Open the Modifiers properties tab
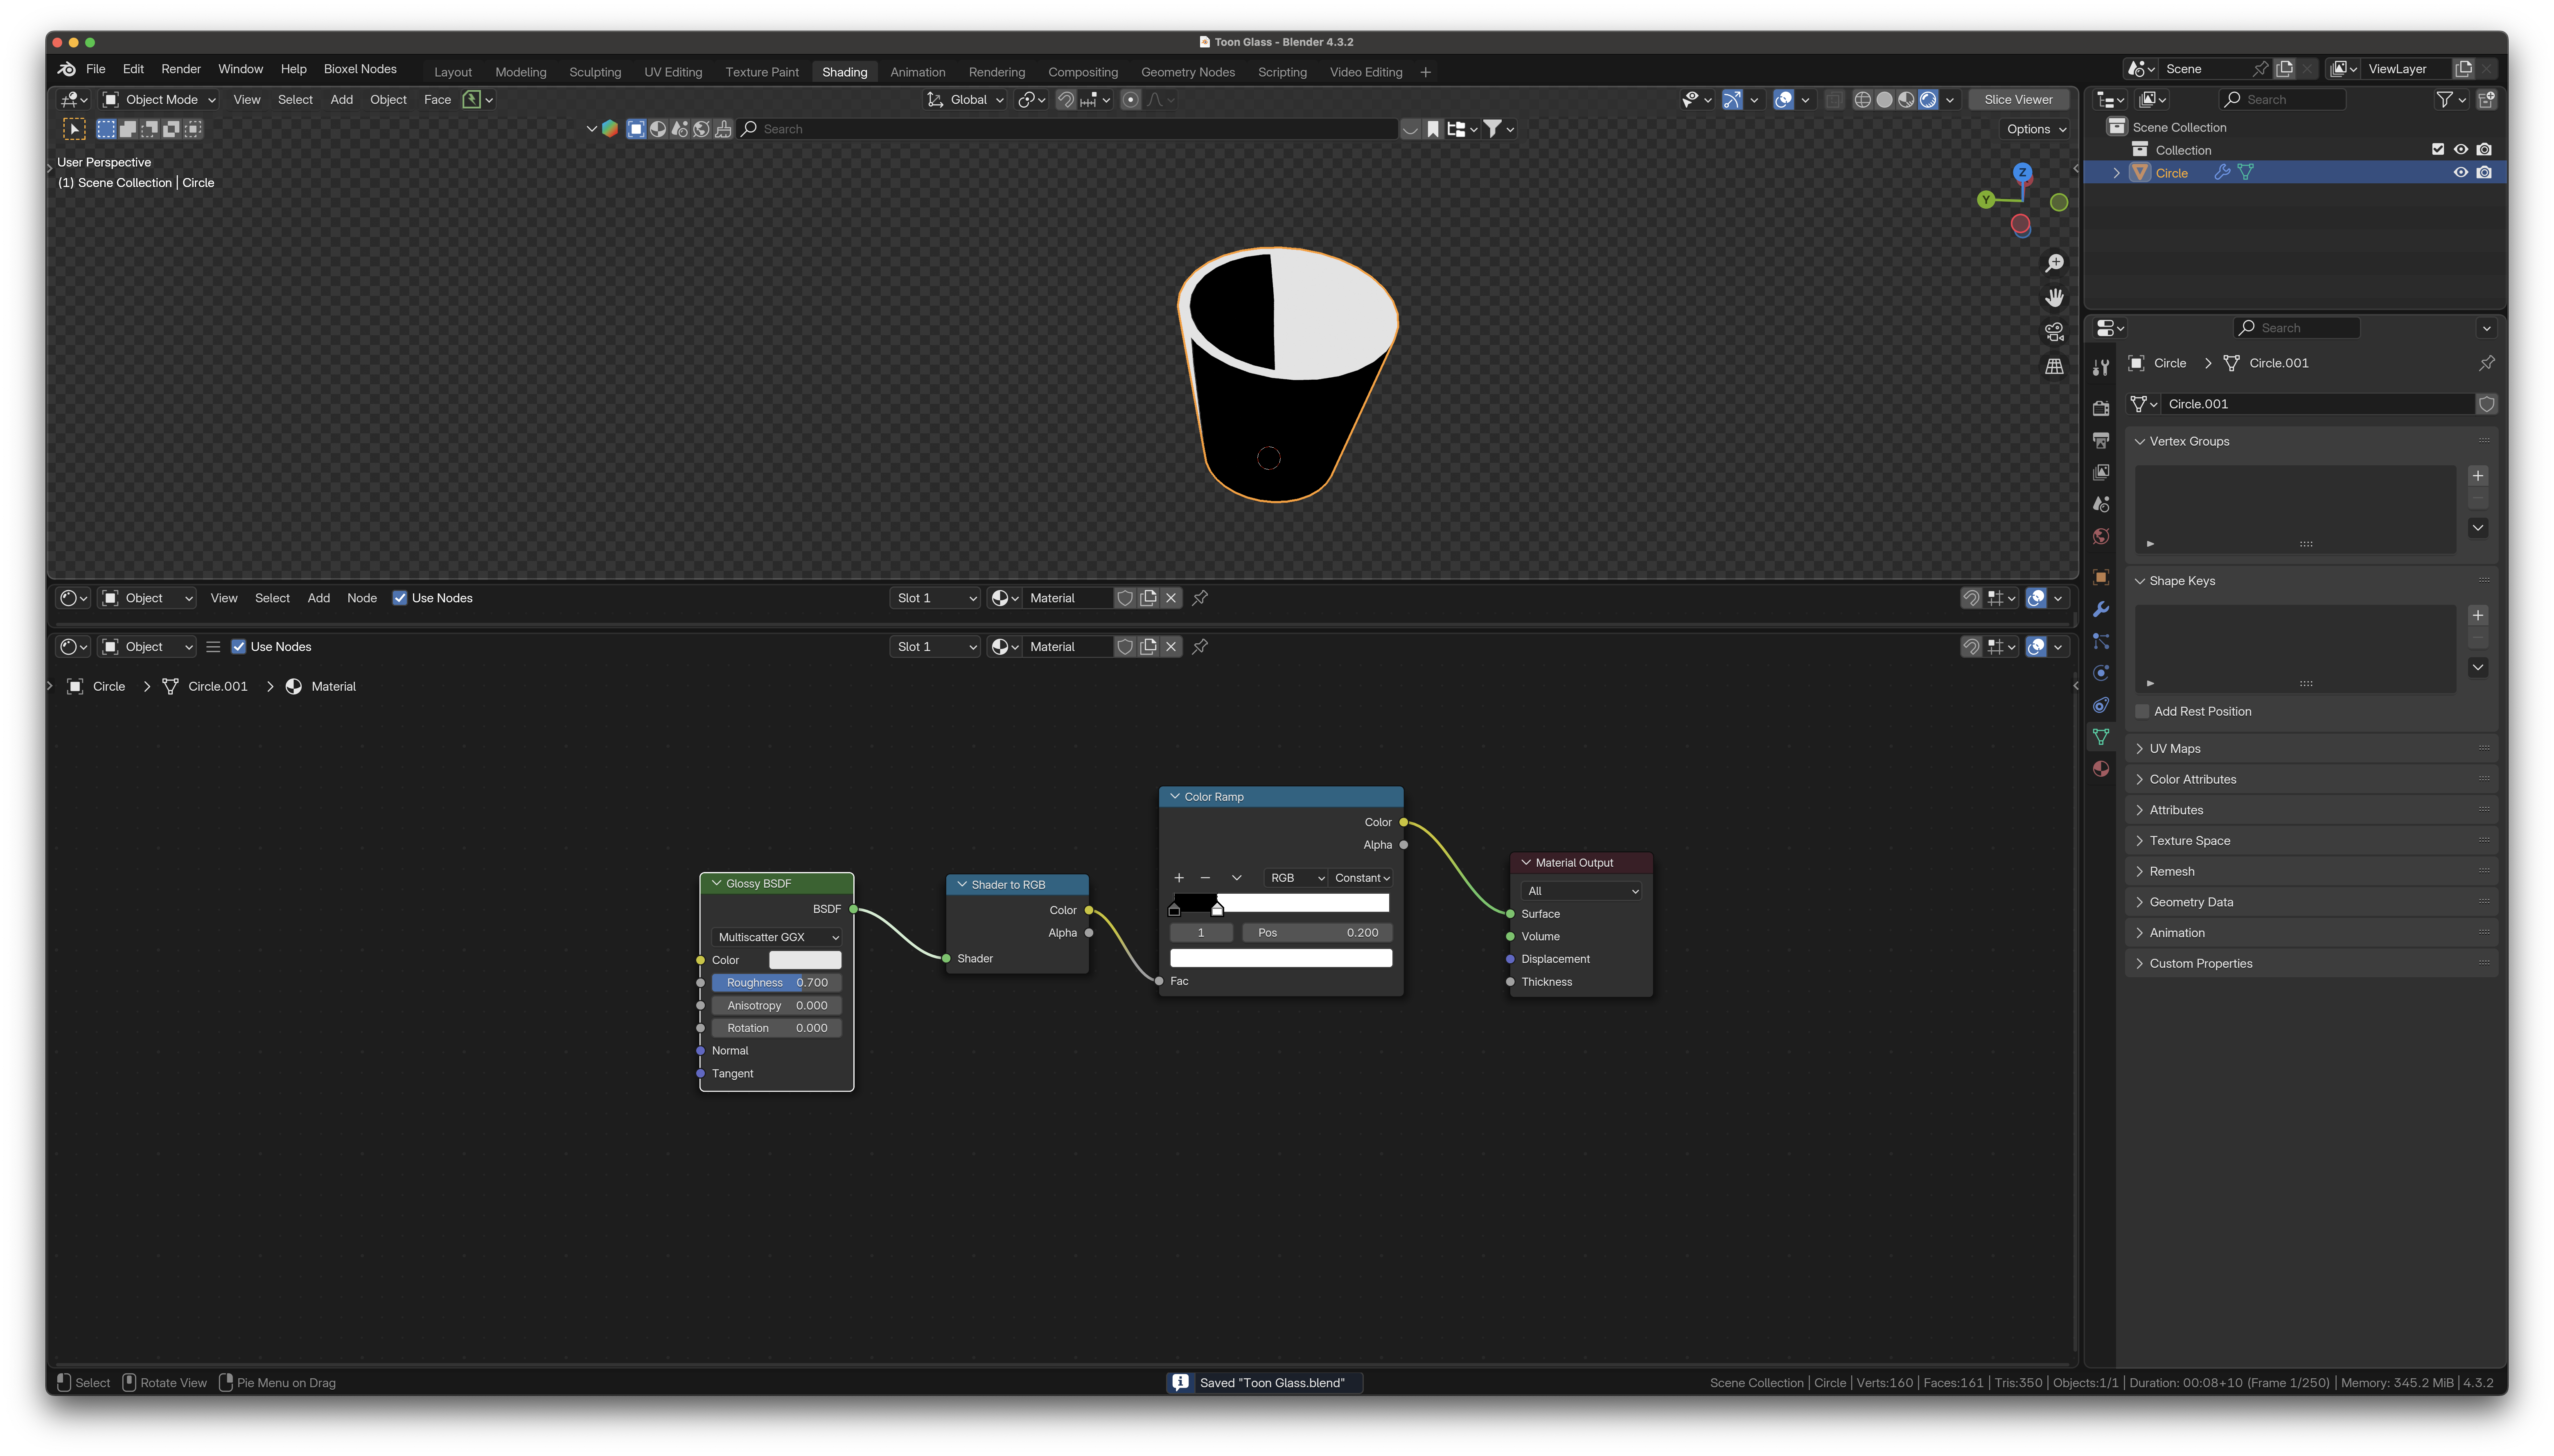Image resolution: width=2554 pixels, height=1456 pixels. (2101, 609)
